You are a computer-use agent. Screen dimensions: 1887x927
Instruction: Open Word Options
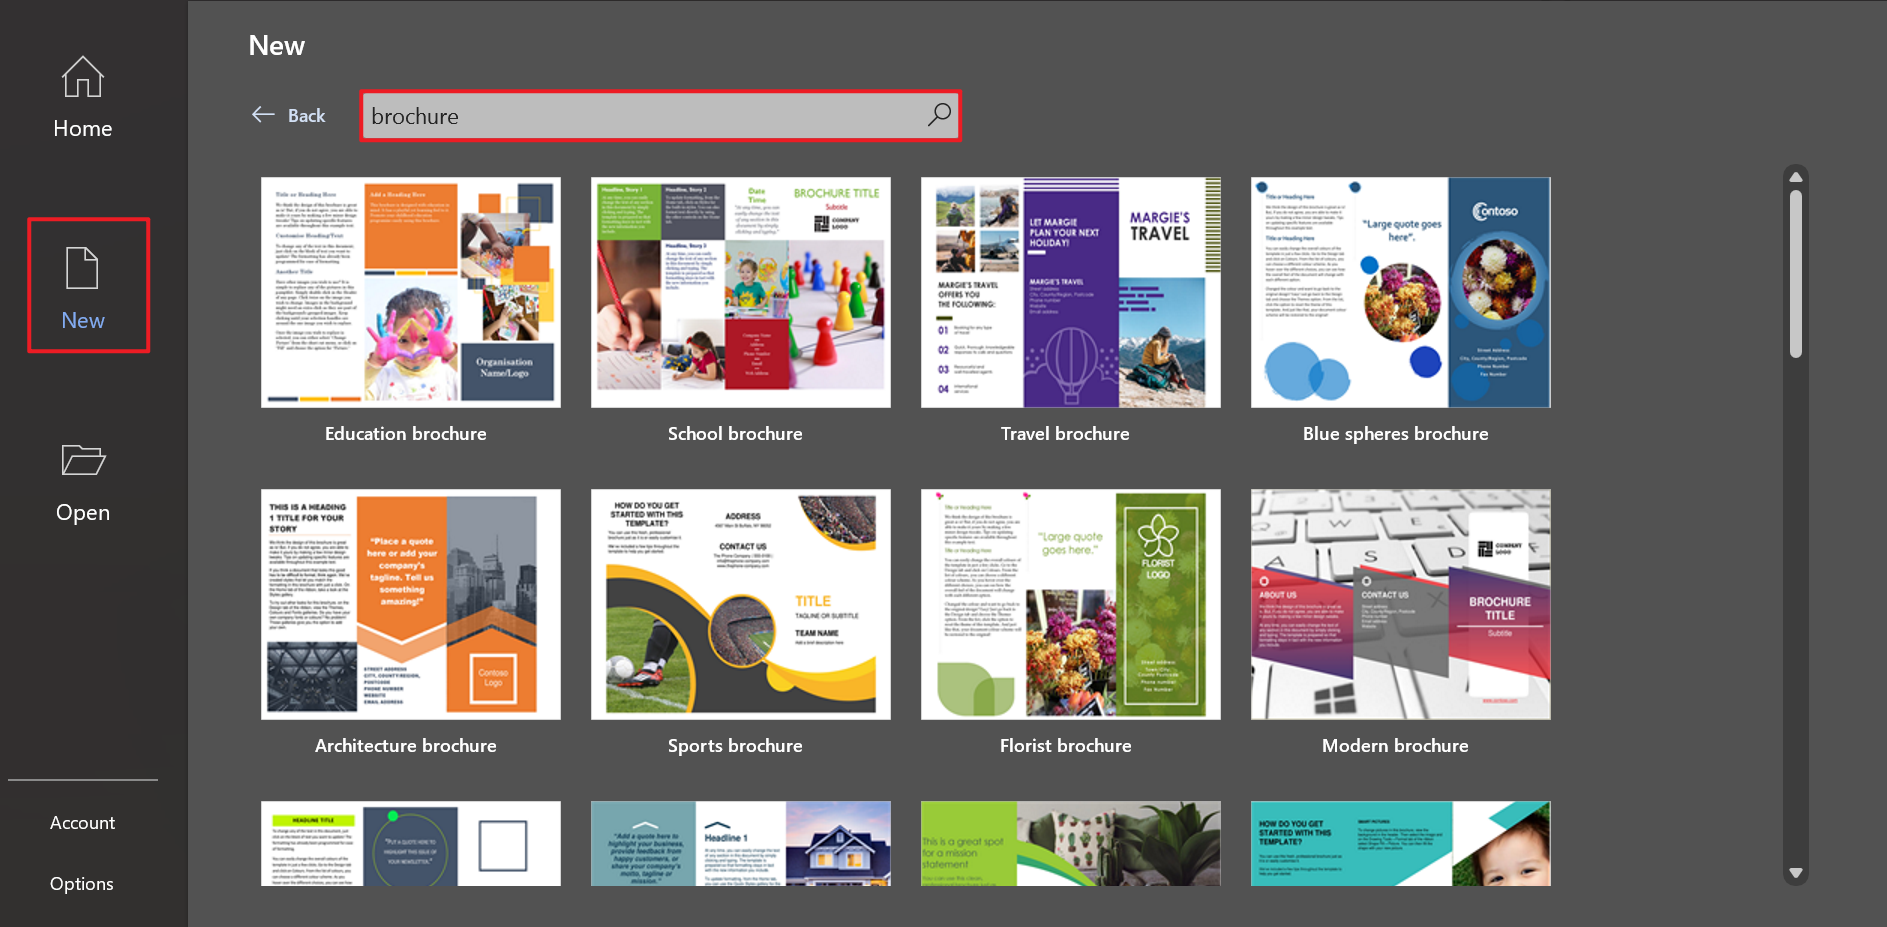tap(82, 883)
